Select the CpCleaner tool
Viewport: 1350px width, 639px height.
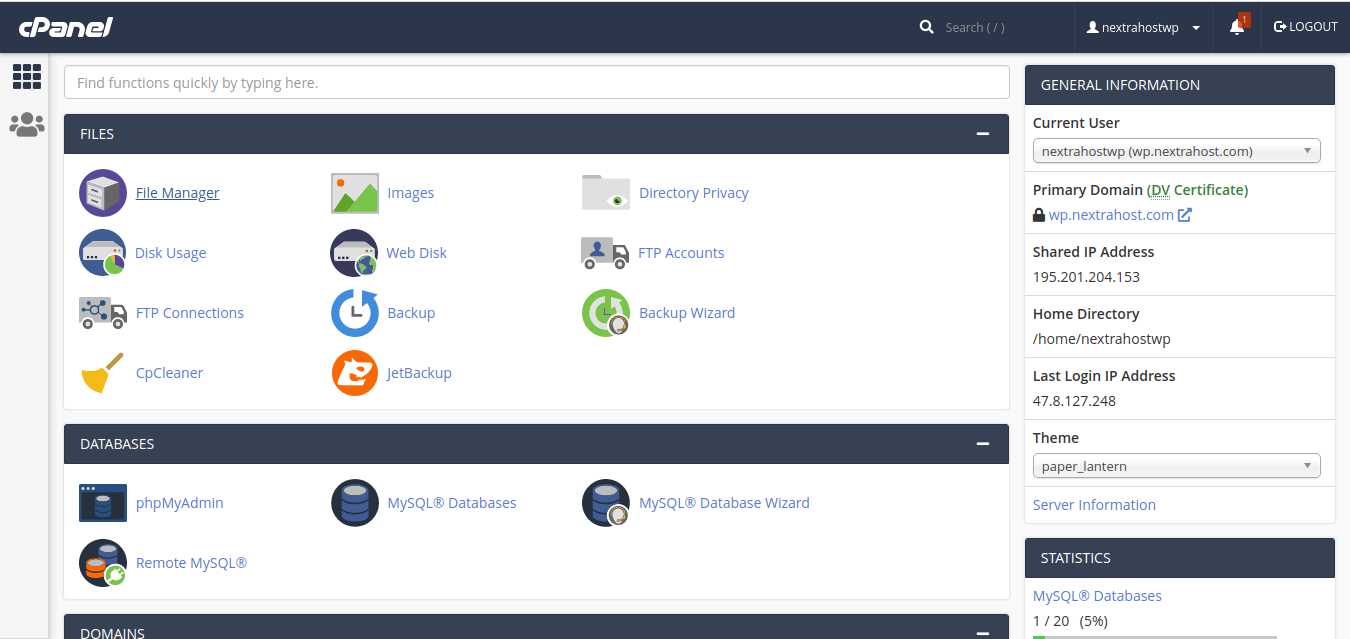click(x=168, y=372)
